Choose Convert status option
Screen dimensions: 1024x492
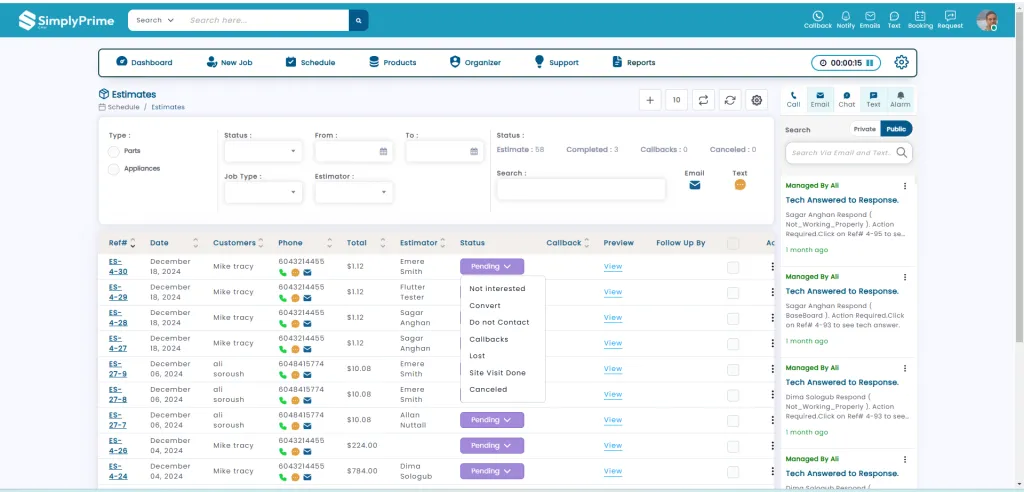pyautogui.click(x=485, y=306)
